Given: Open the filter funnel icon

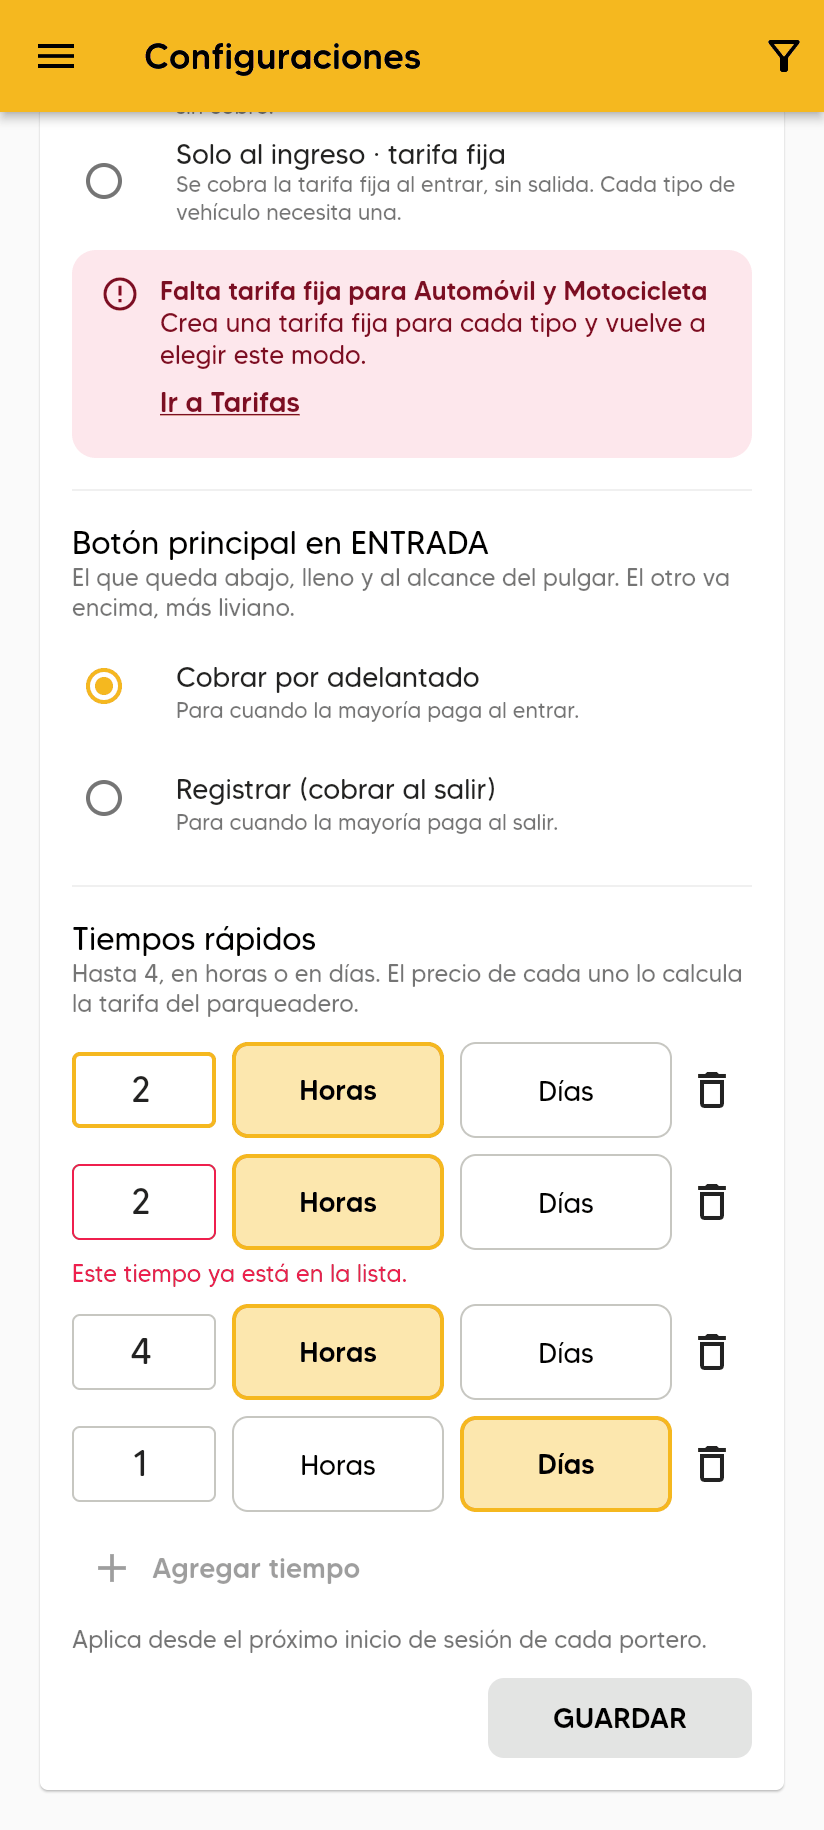Looking at the screenshot, I should [x=784, y=56].
